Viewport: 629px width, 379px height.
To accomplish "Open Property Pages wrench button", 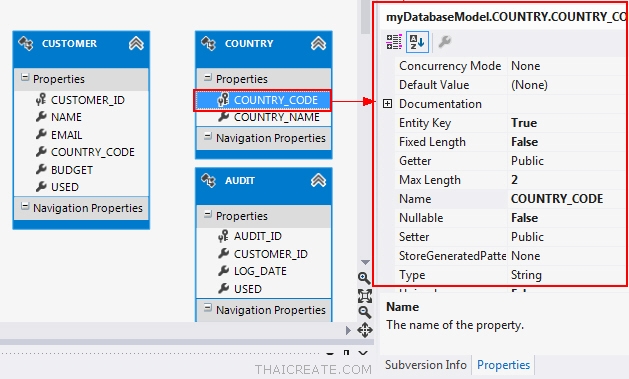I will (444, 42).
